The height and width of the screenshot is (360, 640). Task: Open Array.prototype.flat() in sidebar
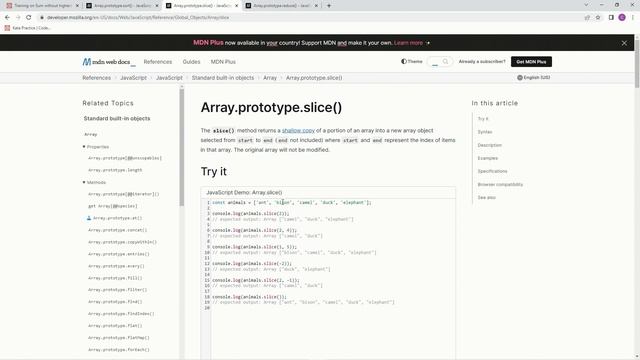click(x=115, y=326)
